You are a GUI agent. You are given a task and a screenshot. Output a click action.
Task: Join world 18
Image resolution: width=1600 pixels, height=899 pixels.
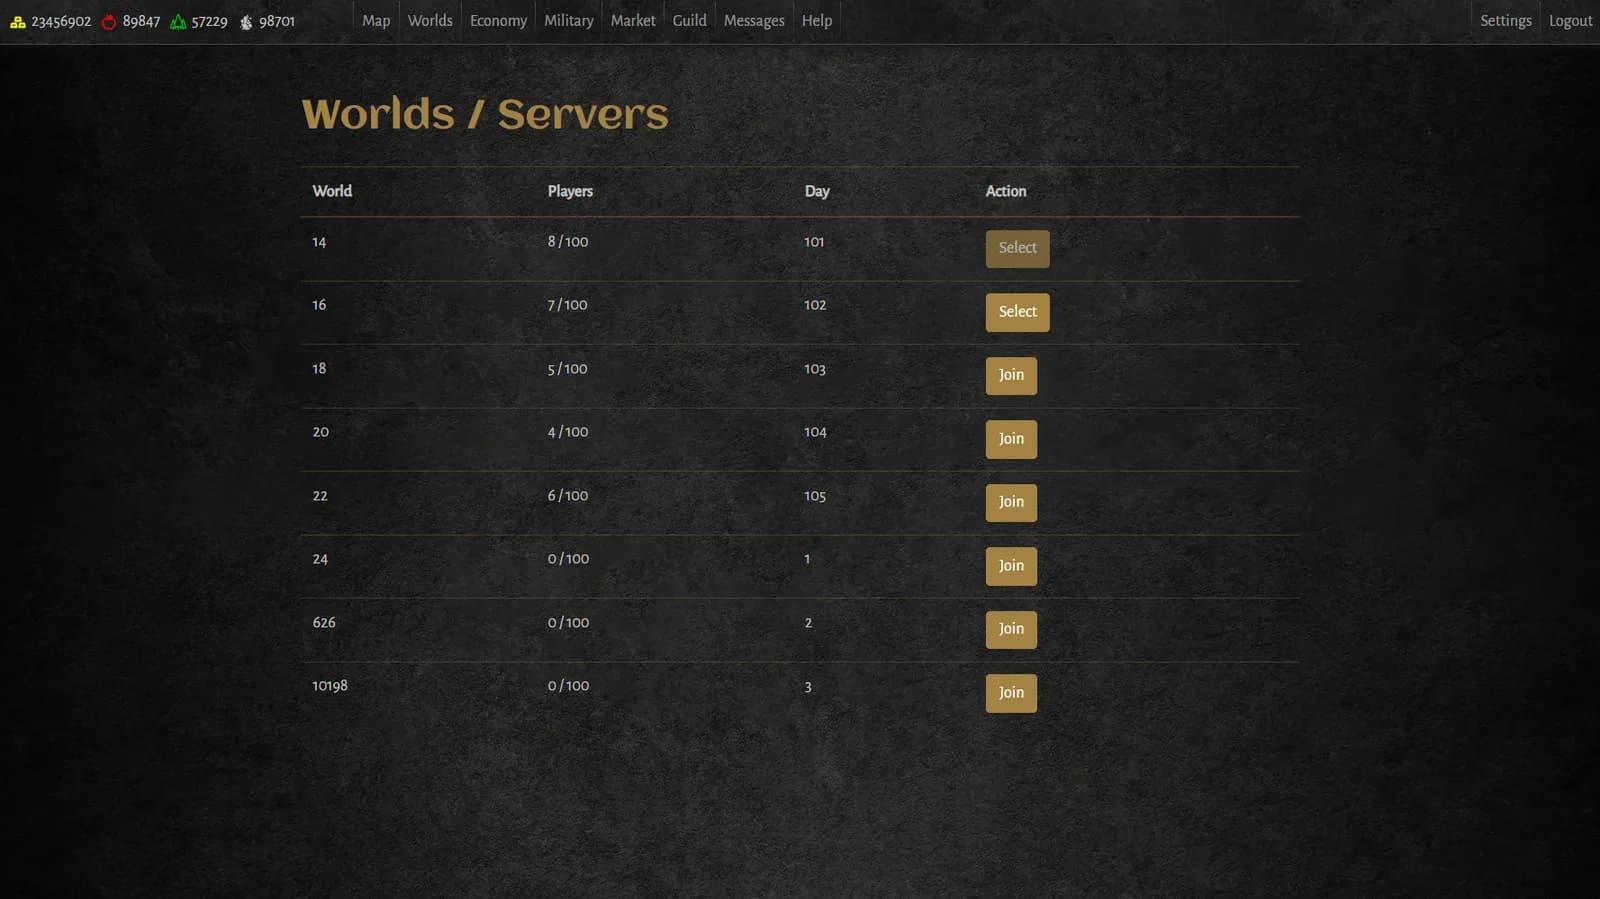click(1011, 375)
